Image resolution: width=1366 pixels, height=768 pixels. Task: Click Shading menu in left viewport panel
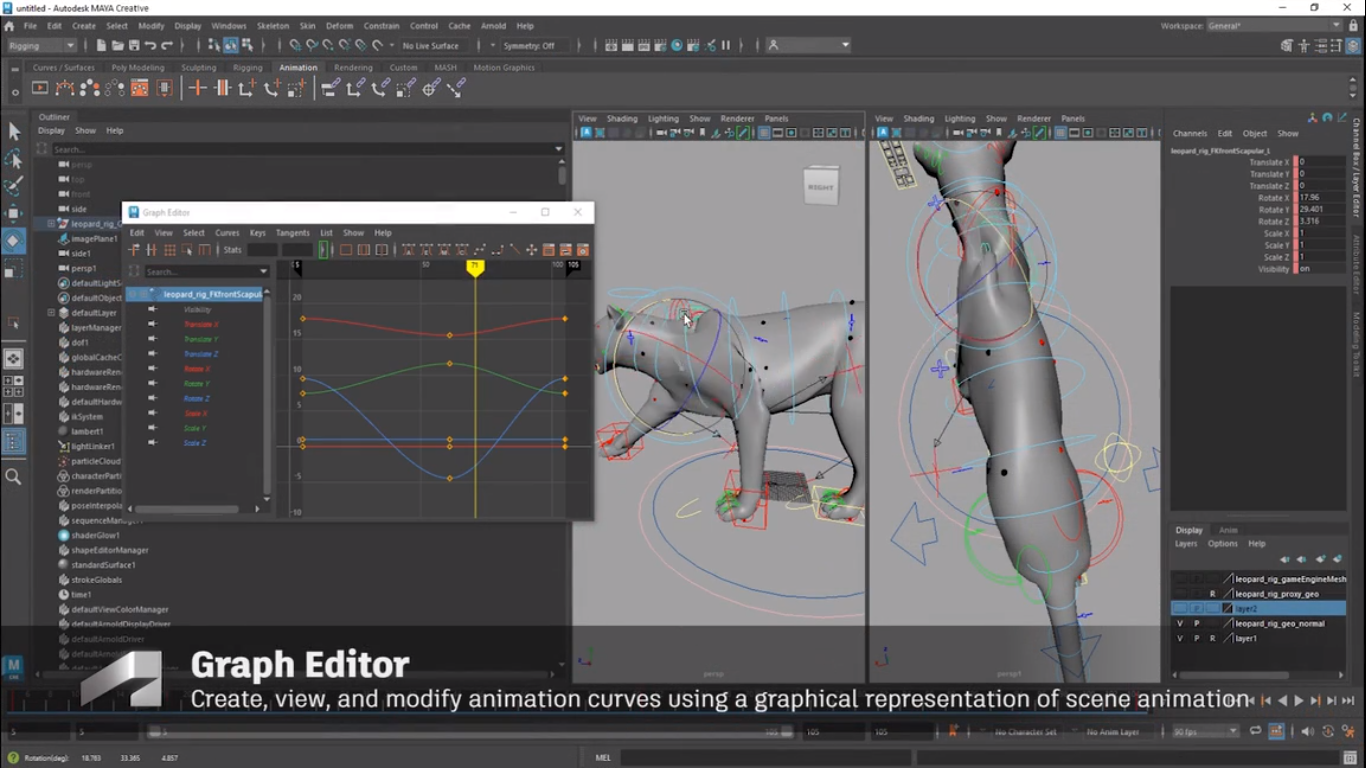point(622,119)
